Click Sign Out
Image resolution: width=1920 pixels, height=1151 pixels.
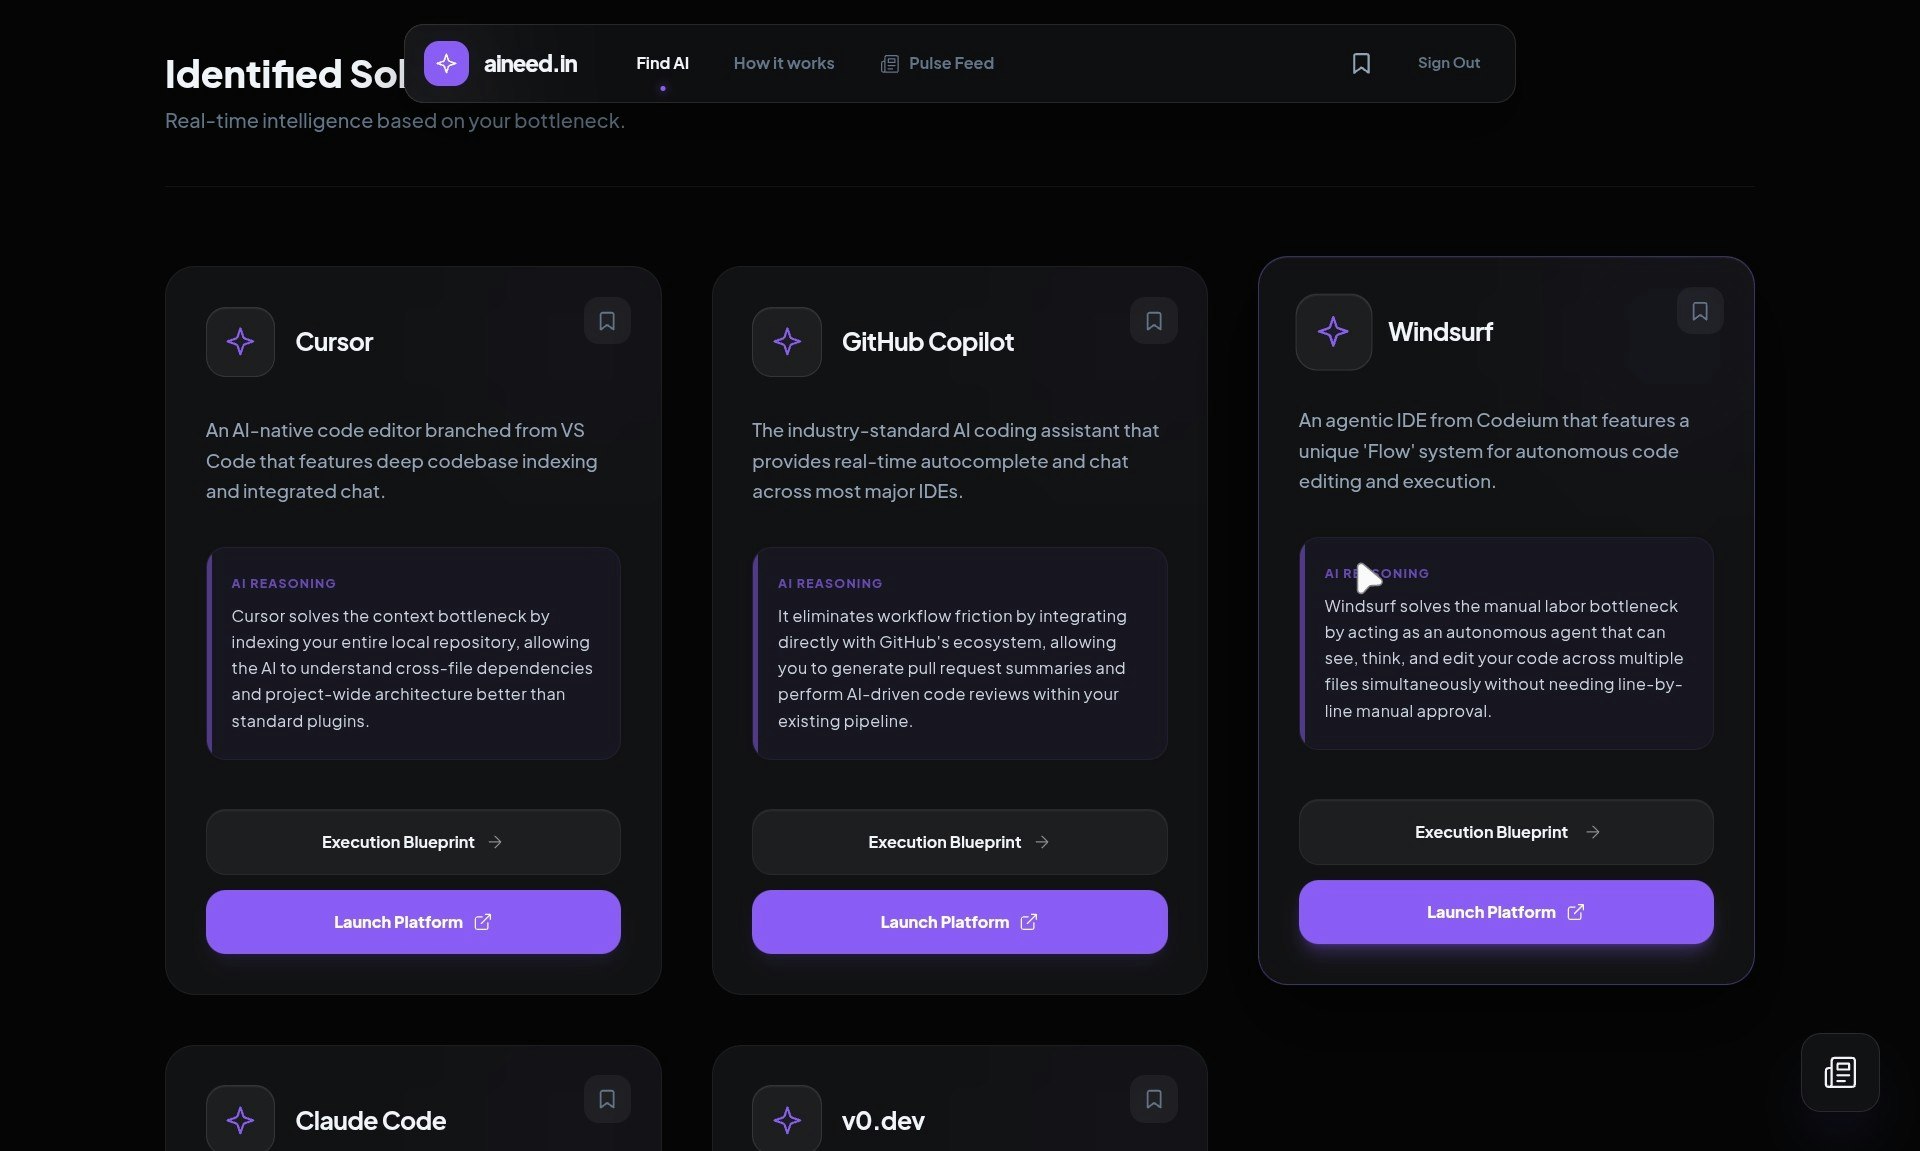click(1449, 63)
